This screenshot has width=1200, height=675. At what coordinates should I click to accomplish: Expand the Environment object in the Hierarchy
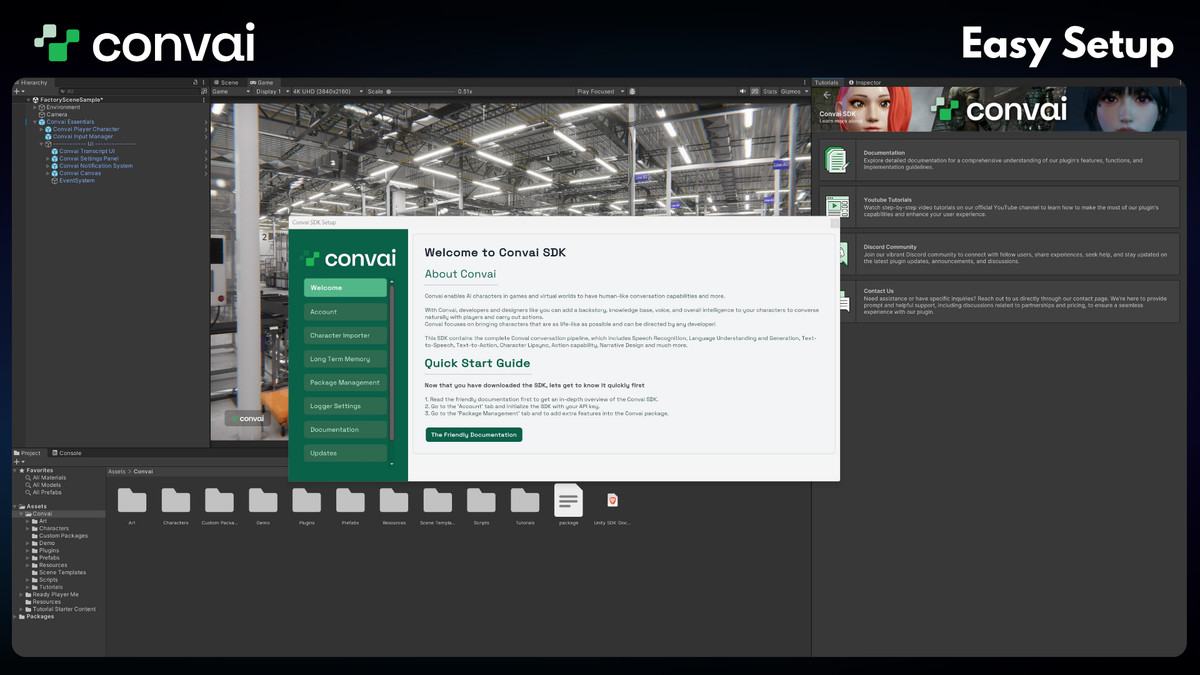tap(35, 107)
